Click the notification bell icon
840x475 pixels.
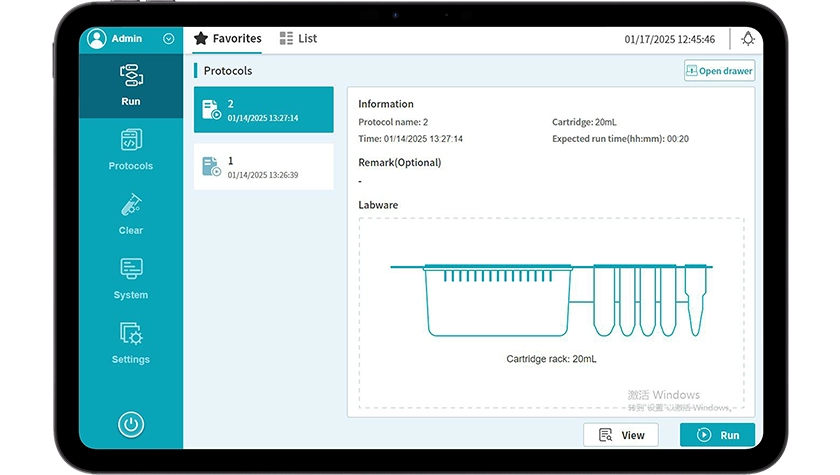[747, 39]
